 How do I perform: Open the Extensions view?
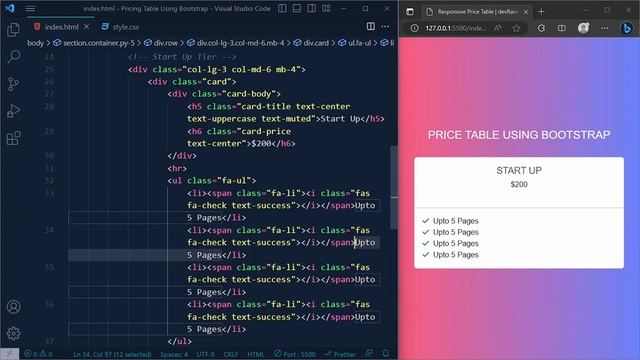[x=13, y=138]
